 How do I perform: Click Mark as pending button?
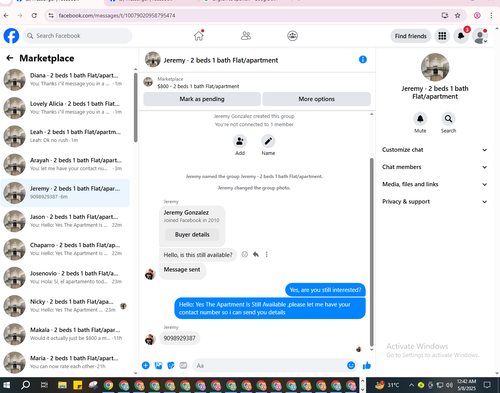[202, 99]
